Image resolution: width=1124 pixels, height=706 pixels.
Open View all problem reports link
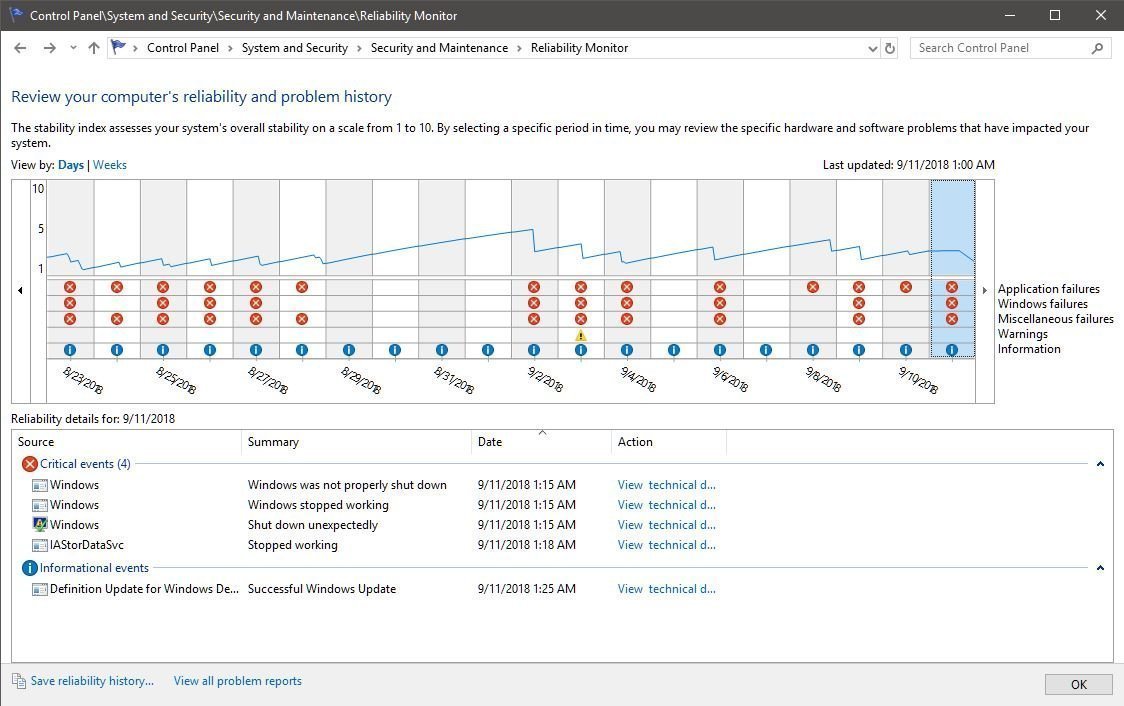[x=237, y=681]
